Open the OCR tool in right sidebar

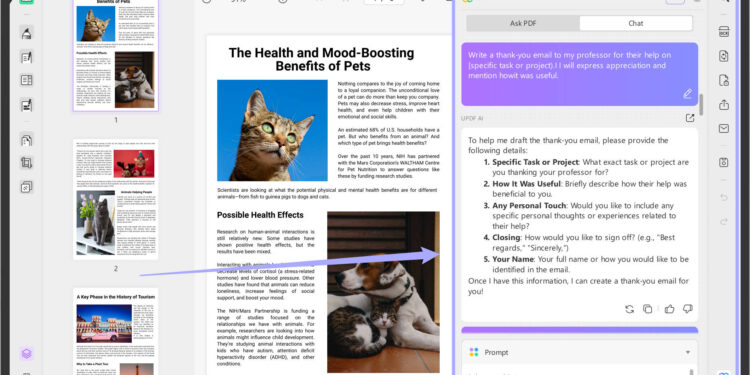[x=724, y=32]
